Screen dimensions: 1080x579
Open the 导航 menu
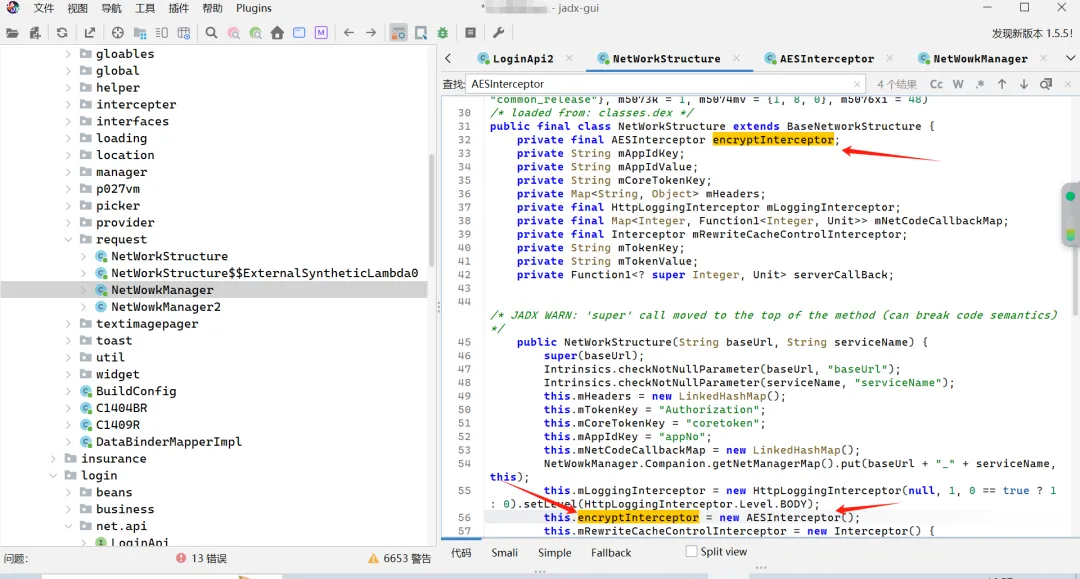[x=111, y=8]
